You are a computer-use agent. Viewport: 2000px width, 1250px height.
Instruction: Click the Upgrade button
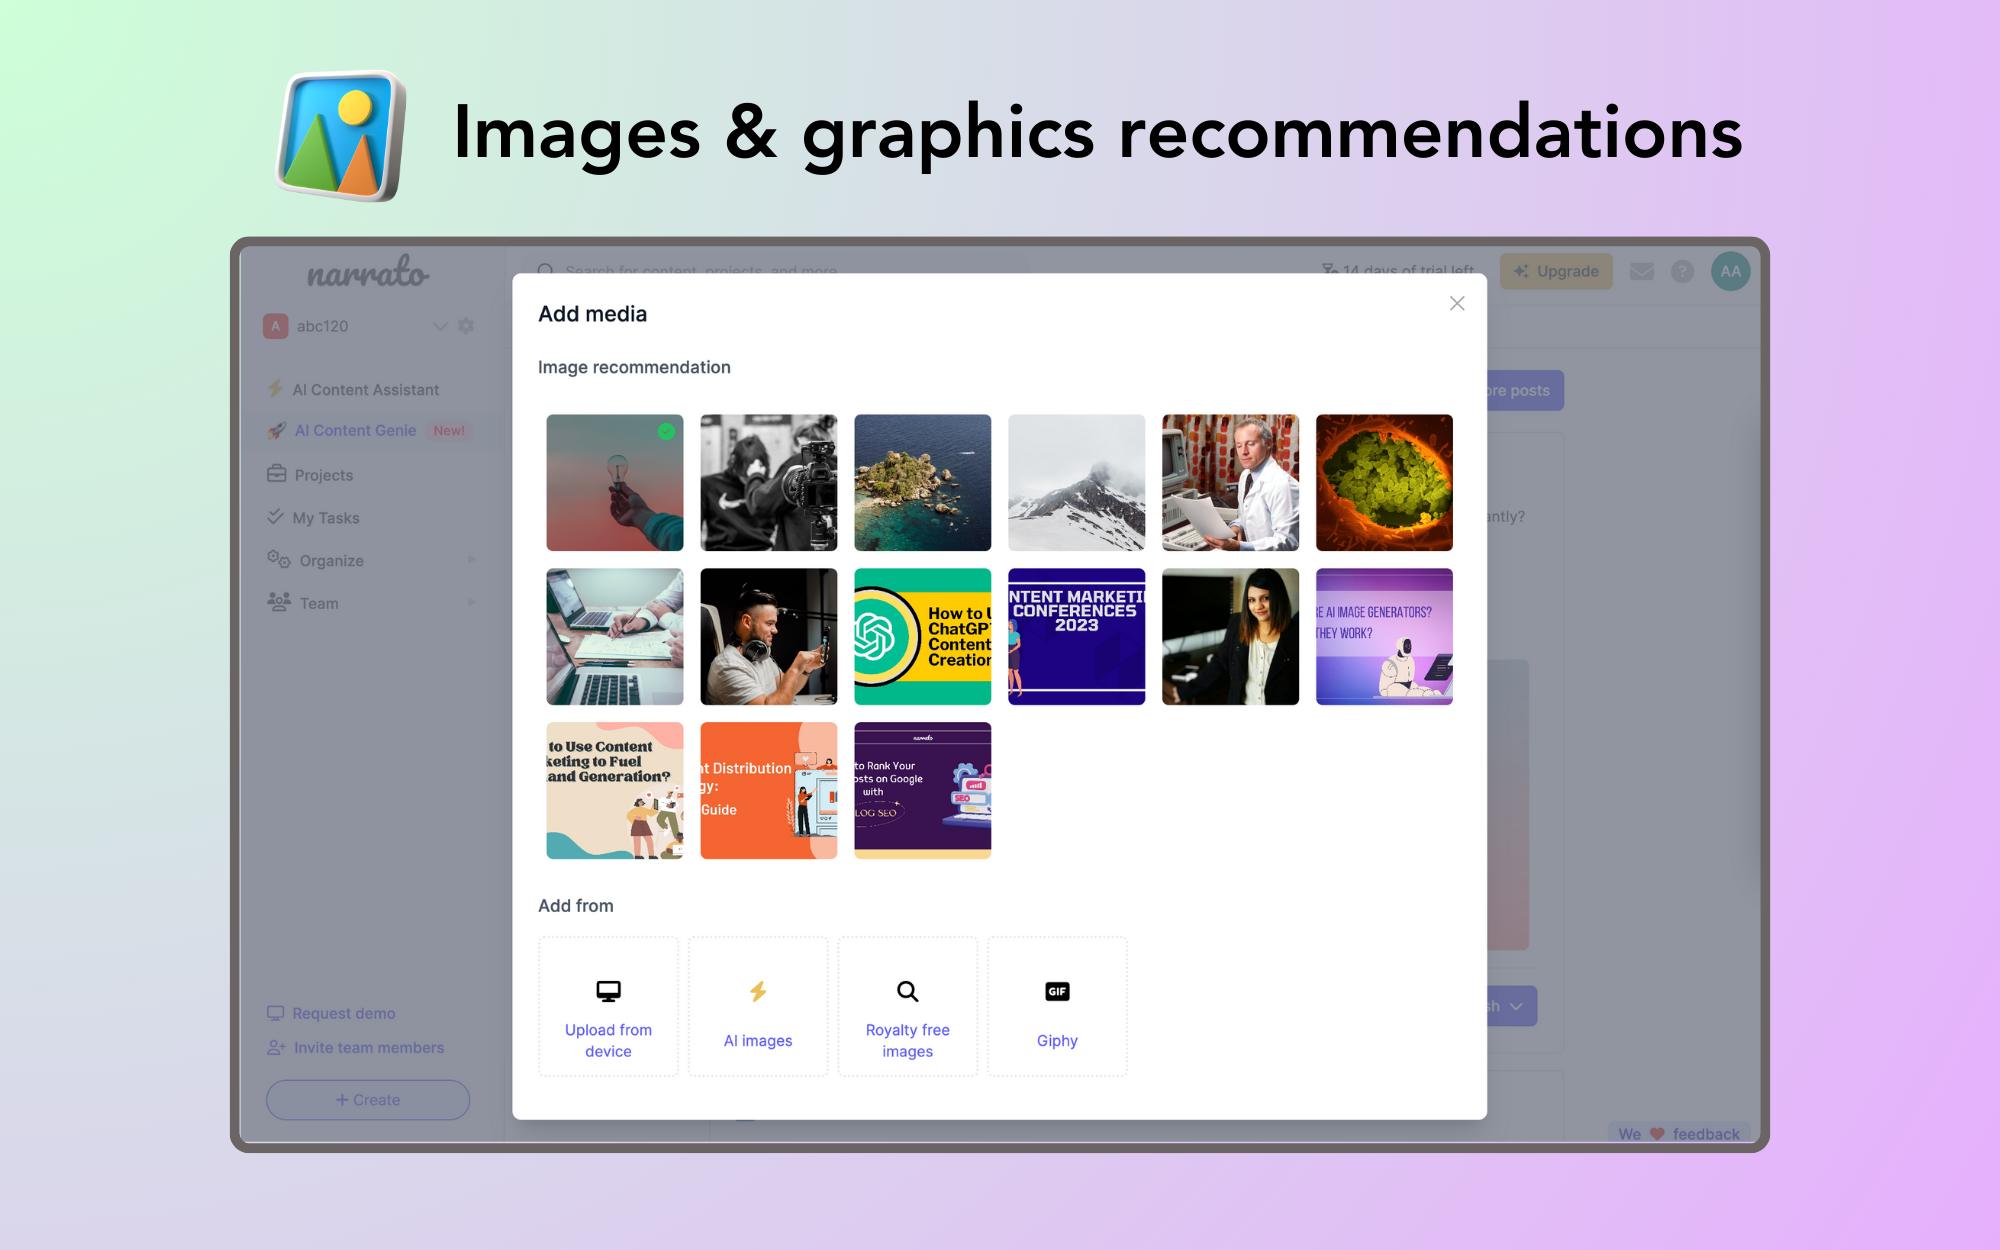[x=1556, y=271]
